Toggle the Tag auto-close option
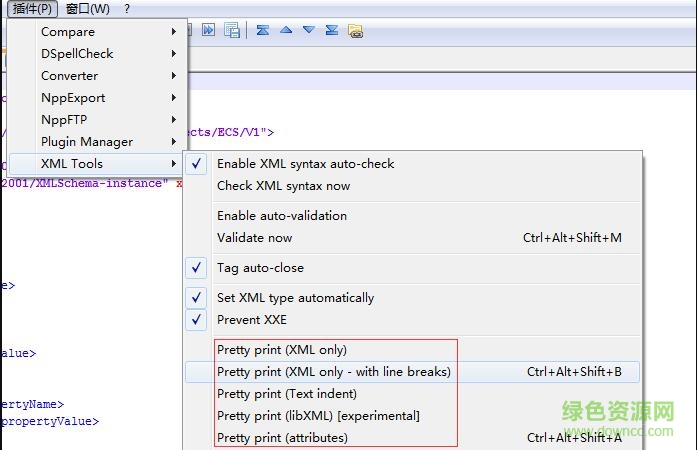 pyautogui.click(x=260, y=268)
